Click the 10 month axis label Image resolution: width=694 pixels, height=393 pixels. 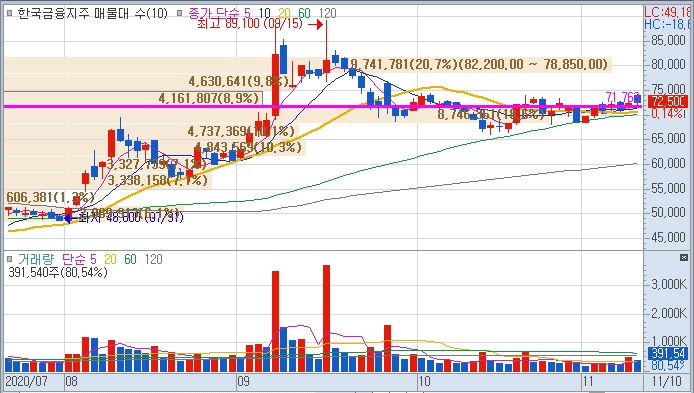tap(424, 381)
